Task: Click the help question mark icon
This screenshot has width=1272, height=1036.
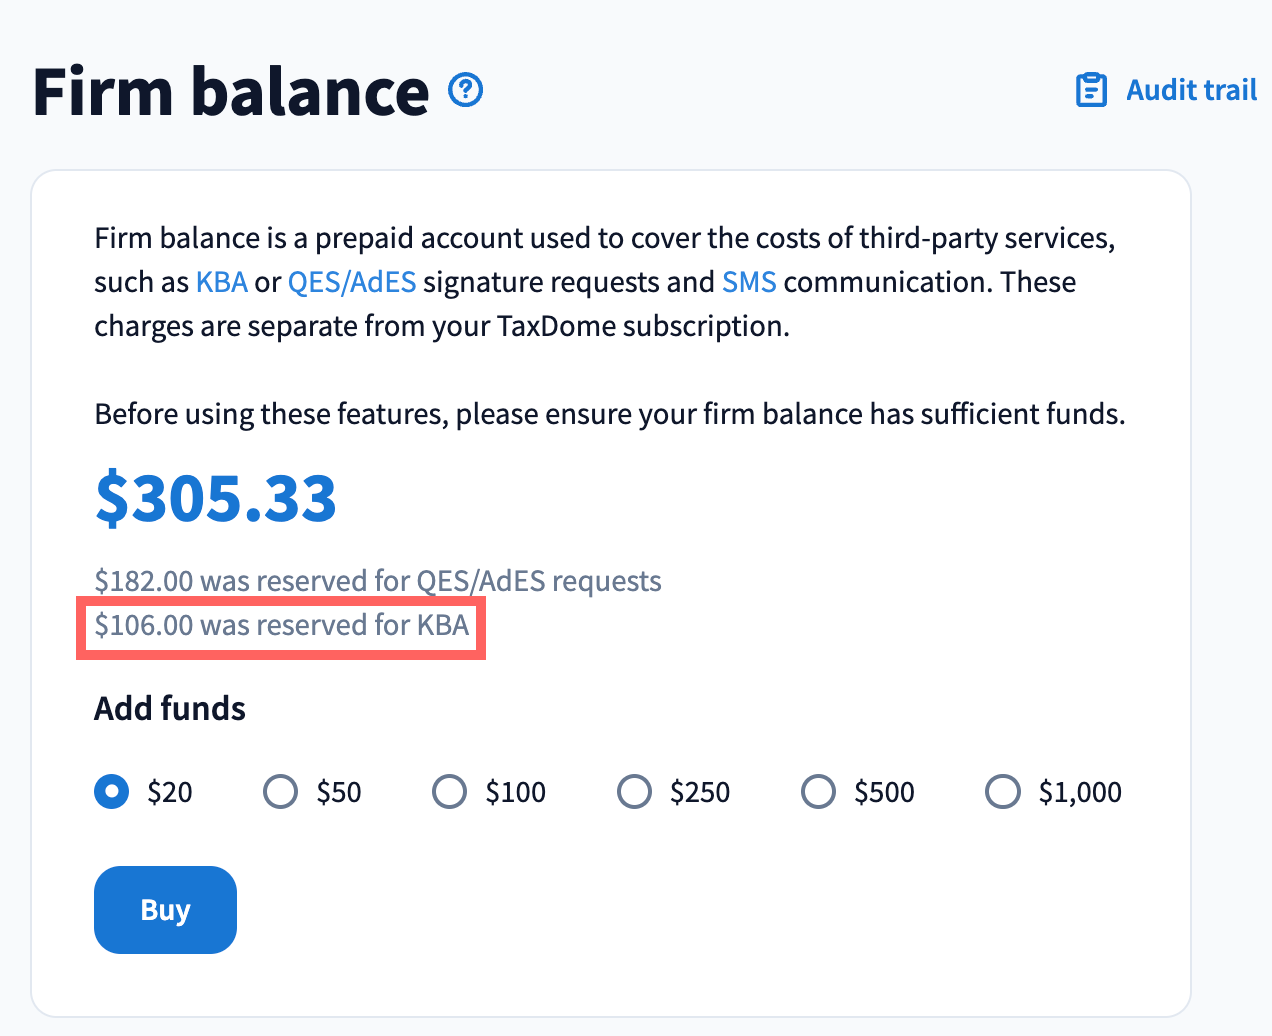Action: (466, 90)
